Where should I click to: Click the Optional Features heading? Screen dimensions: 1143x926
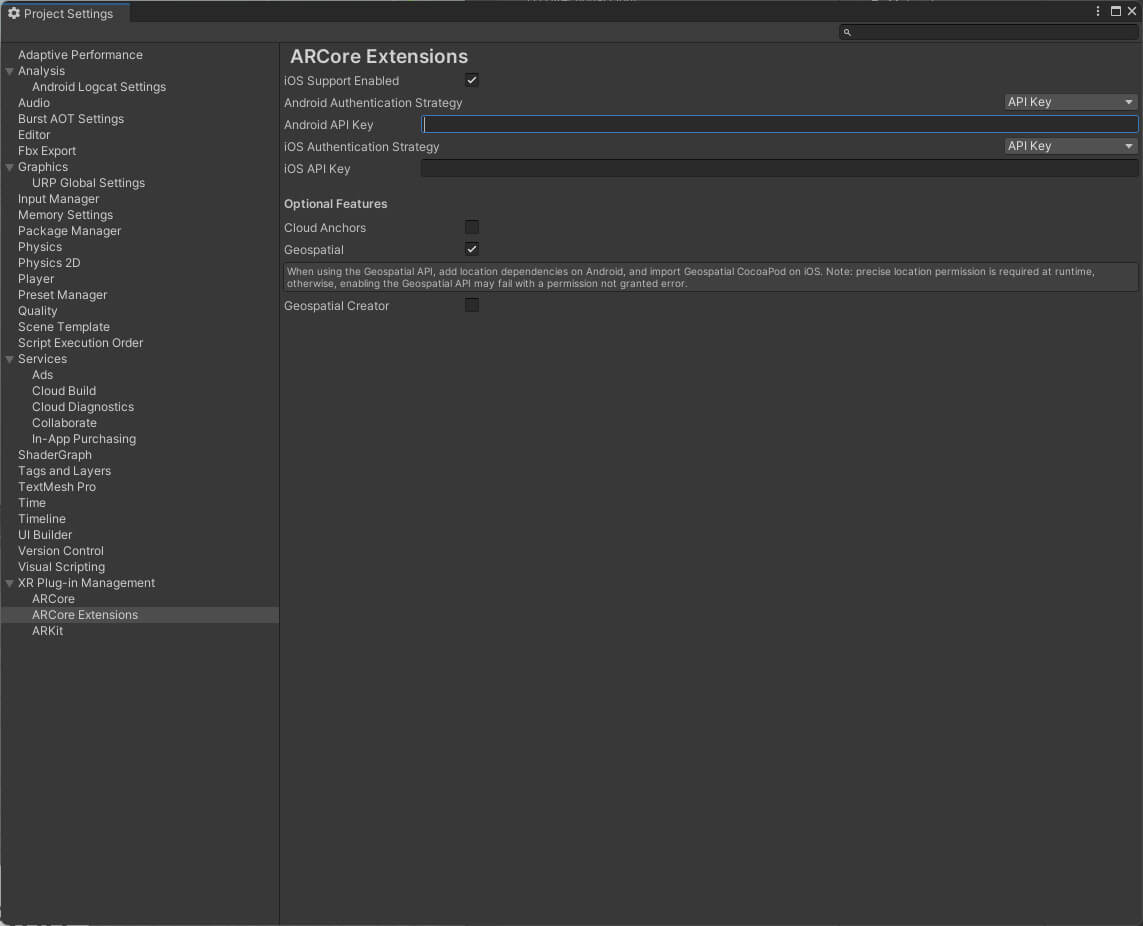[x=335, y=204]
